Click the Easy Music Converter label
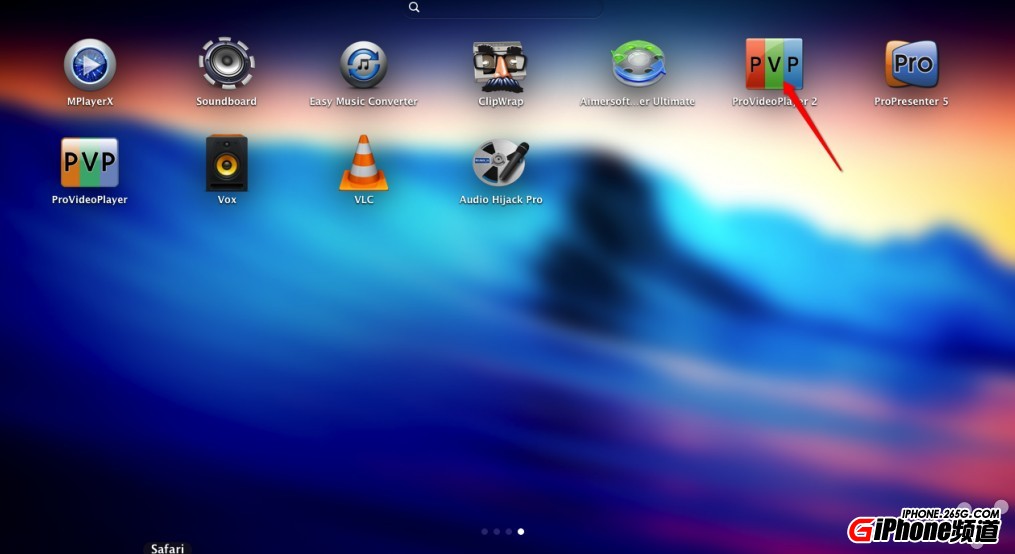This screenshot has width=1015, height=554. click(364, 102)
